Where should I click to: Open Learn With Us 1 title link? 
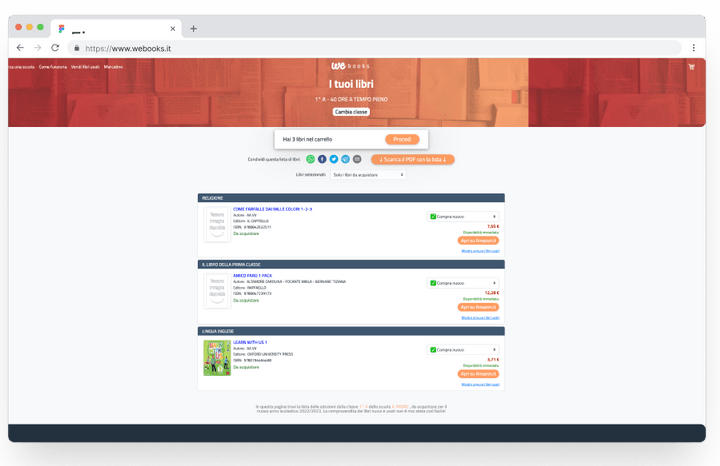click(250, 342)
